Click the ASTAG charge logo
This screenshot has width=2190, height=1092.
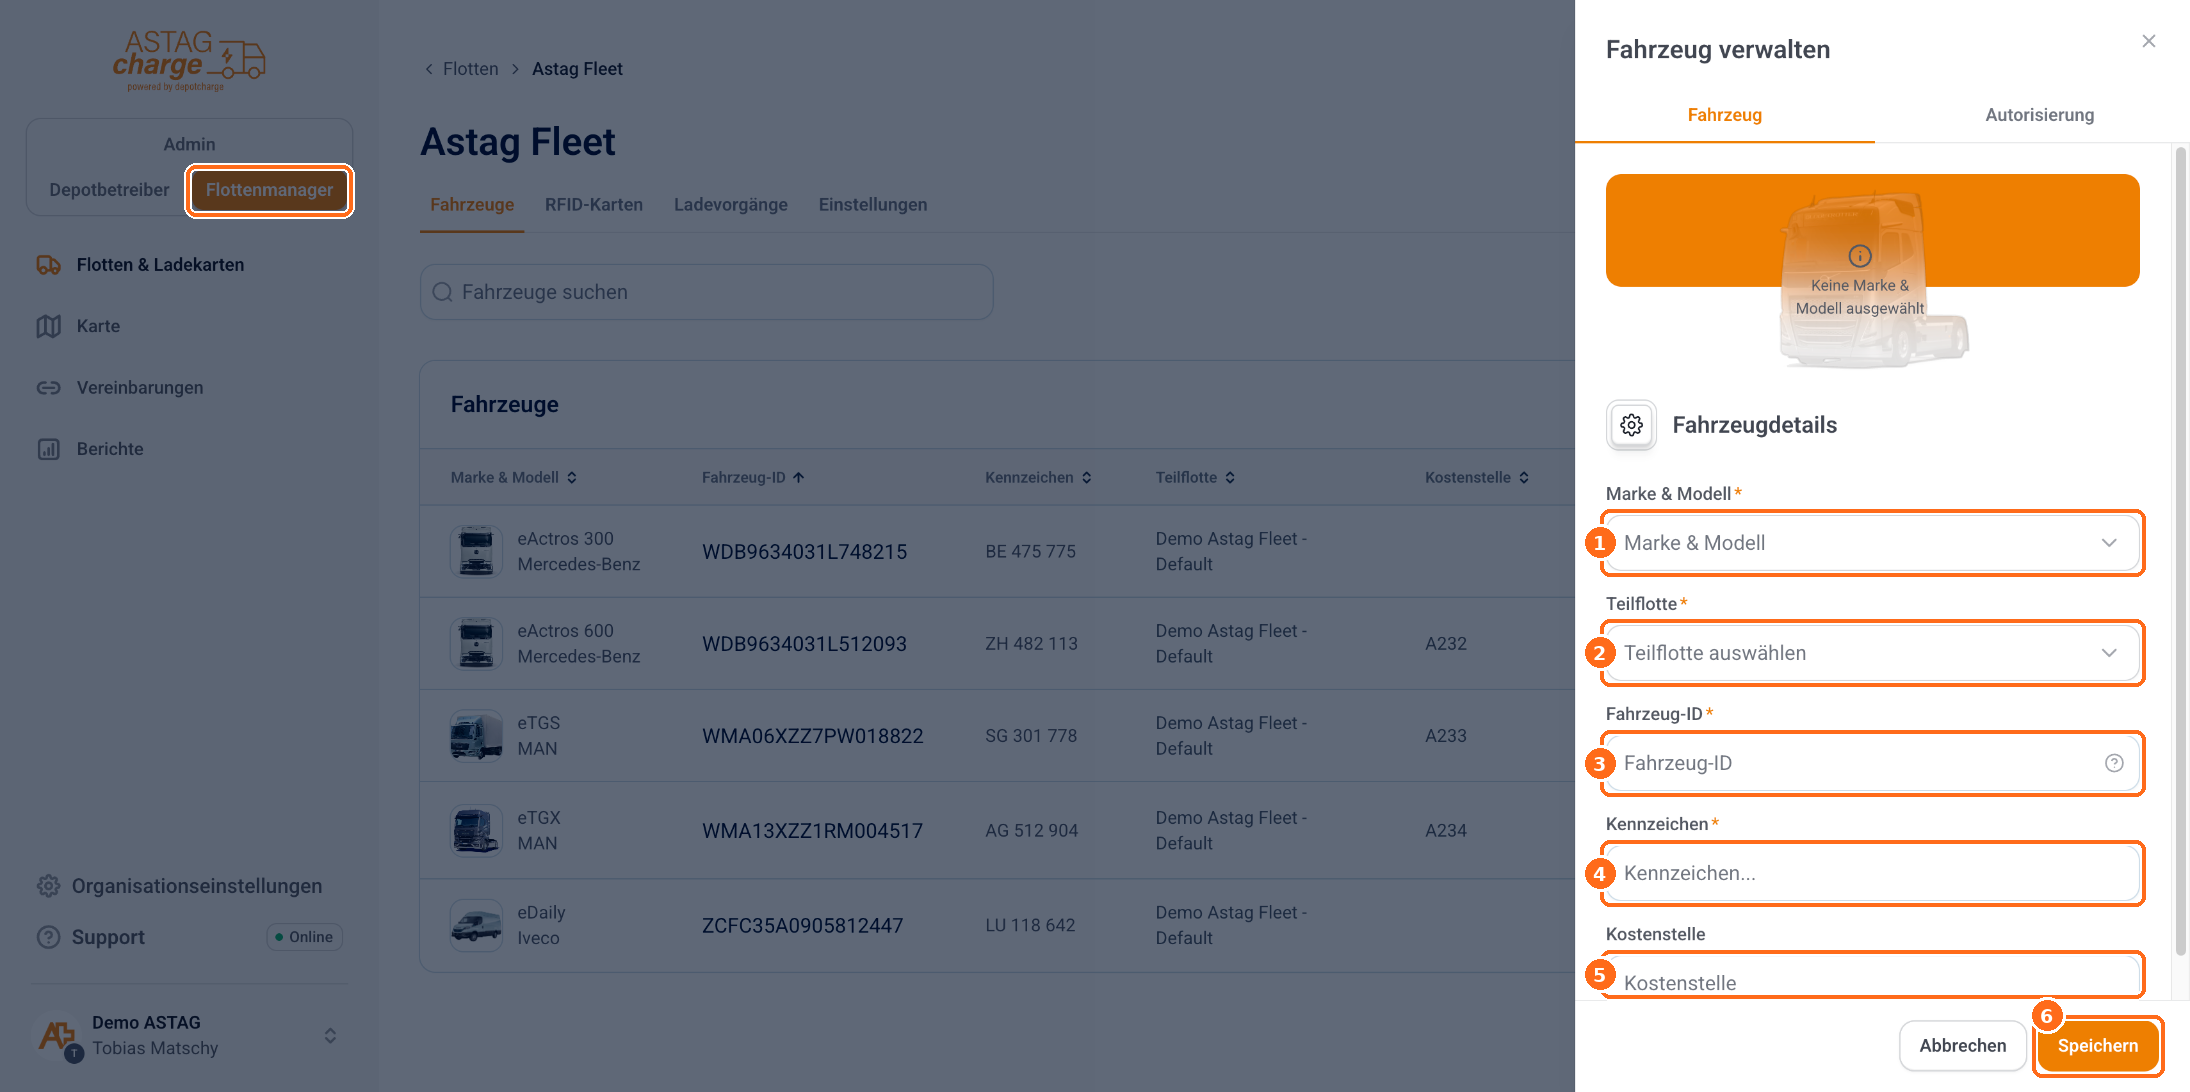click(189, 61)
